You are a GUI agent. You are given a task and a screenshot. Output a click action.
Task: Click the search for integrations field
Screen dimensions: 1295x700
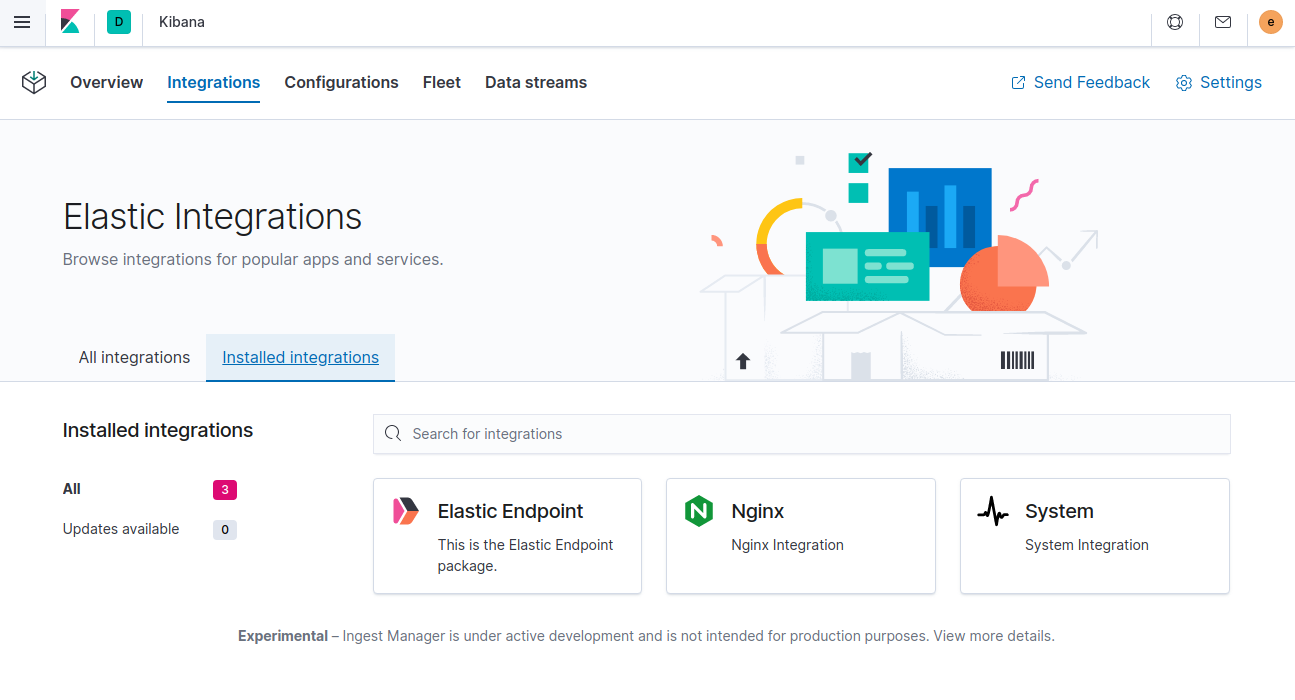(801, 434)
